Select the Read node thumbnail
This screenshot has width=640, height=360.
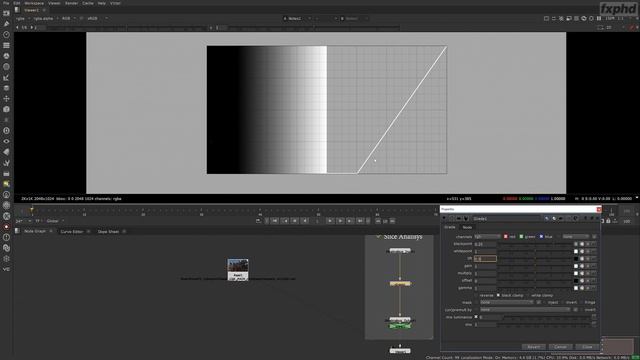click(x=238, y=269)
